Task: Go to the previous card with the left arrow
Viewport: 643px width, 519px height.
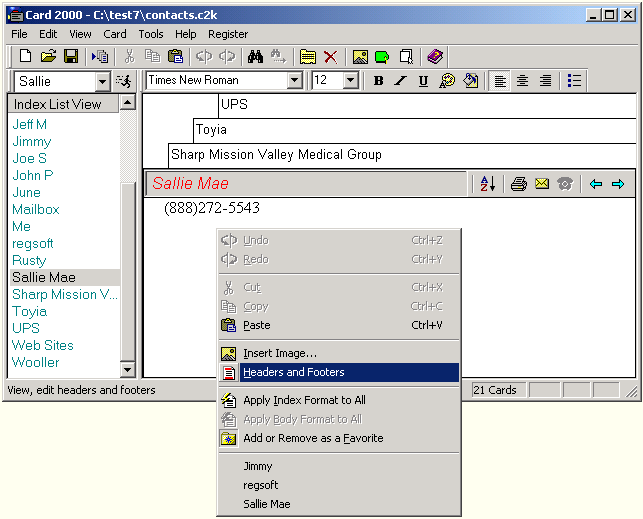Action: pos(596,184)
